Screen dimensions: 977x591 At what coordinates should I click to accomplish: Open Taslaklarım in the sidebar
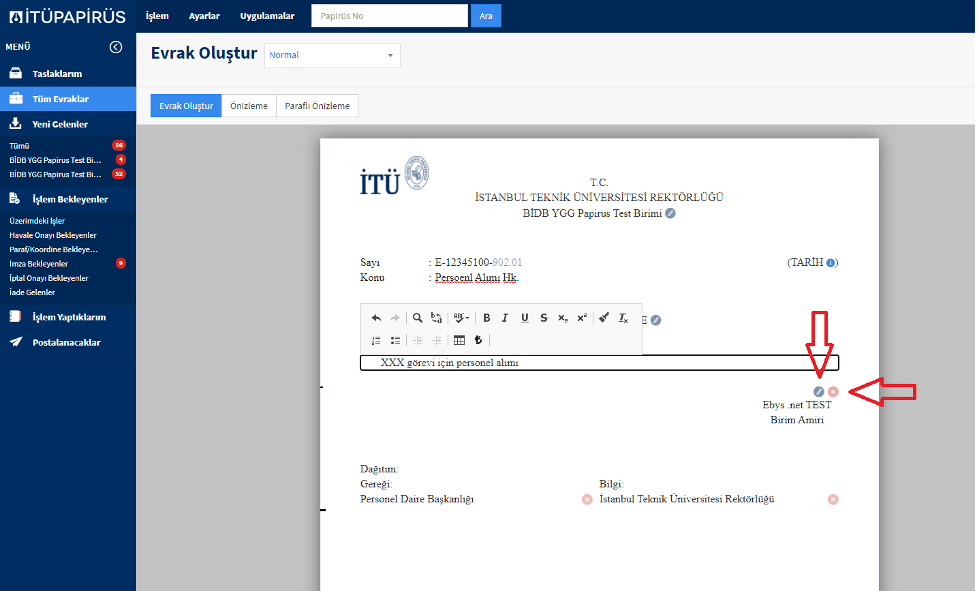(x=68, y=73)
